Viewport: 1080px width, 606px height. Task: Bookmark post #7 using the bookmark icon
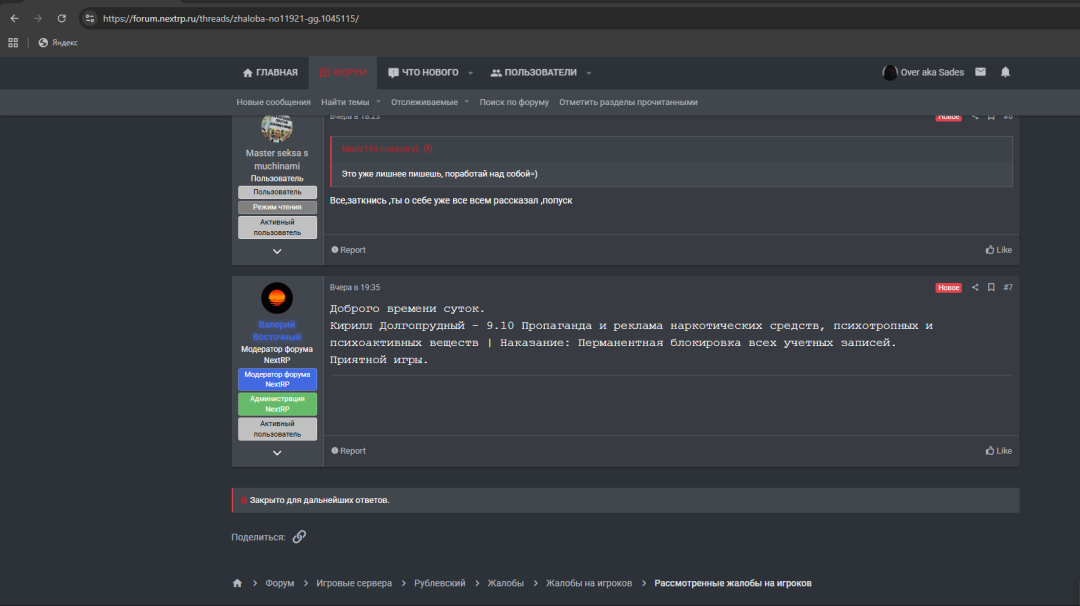(990, 287)
